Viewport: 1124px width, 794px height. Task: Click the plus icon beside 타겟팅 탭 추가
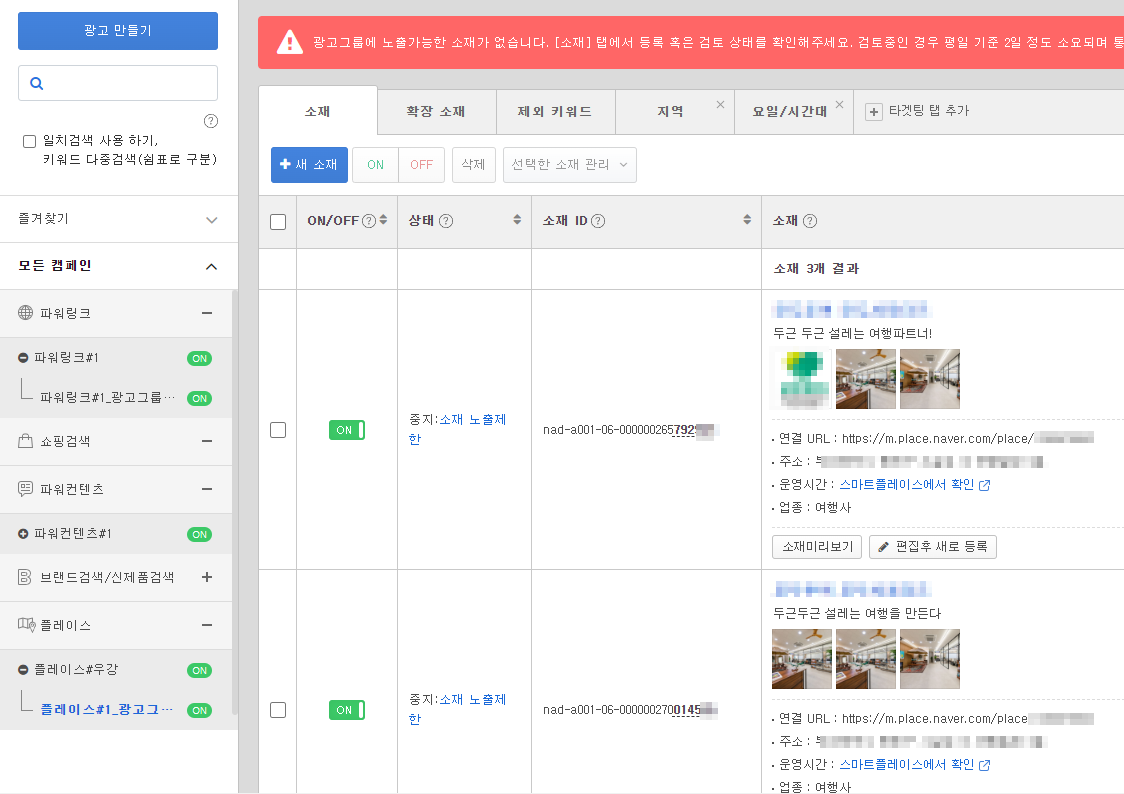[873, 112]
